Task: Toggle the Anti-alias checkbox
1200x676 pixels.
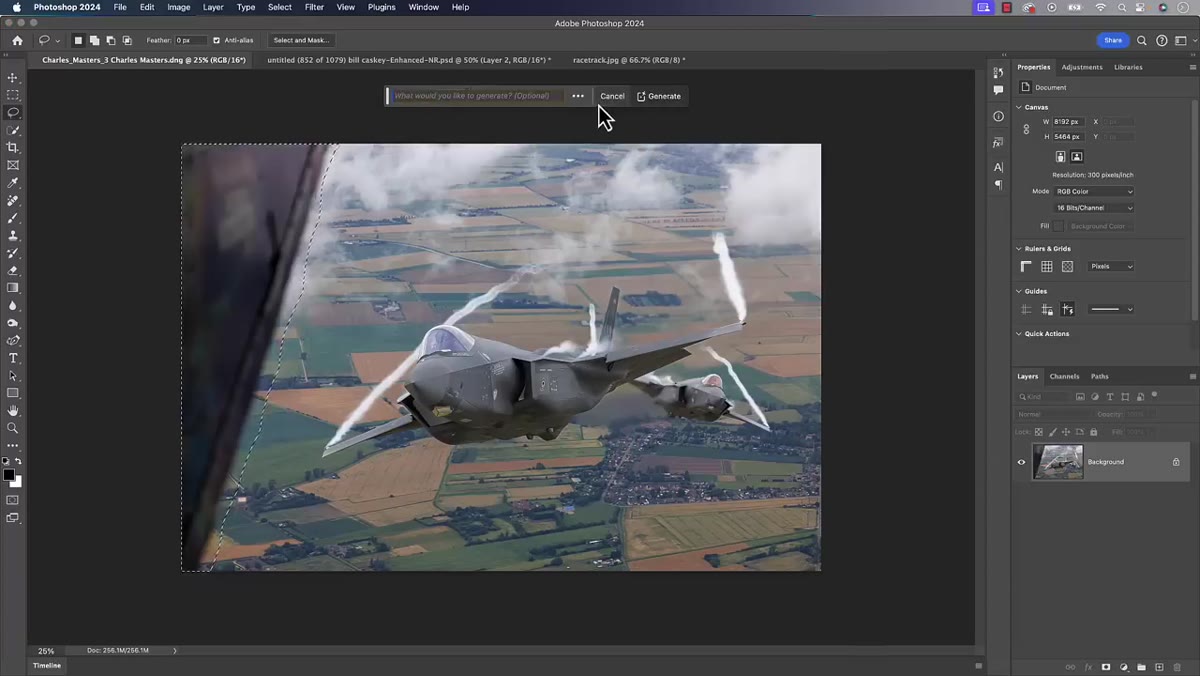Action: coord(216,40)
